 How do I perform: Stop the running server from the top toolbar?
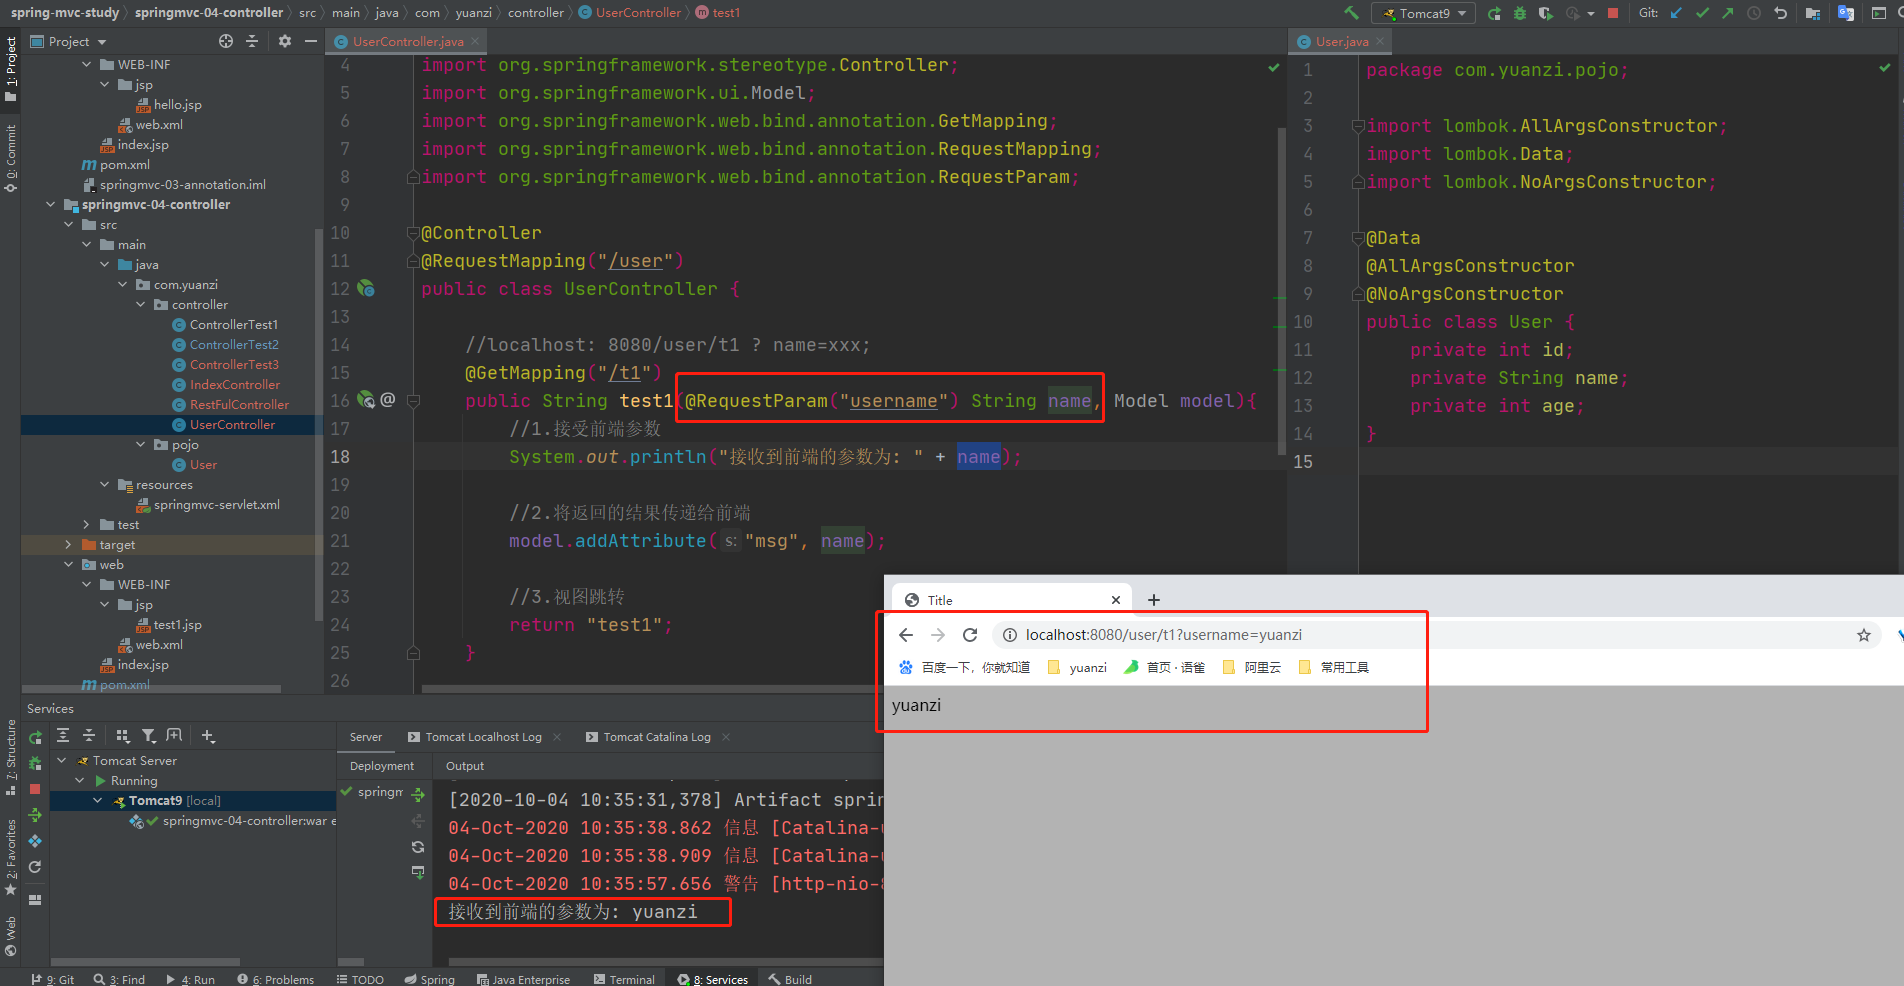tap(1612, 13)
